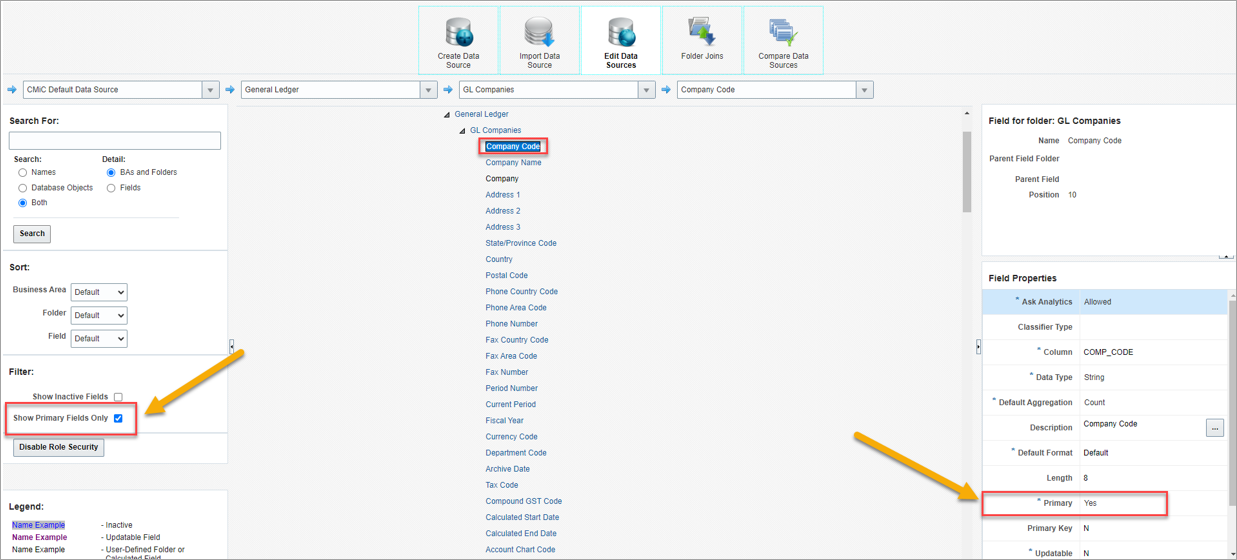
Task: Enable Show Inactive Fields checkbox
Action: pyautogui.click(x=118, y=397)
